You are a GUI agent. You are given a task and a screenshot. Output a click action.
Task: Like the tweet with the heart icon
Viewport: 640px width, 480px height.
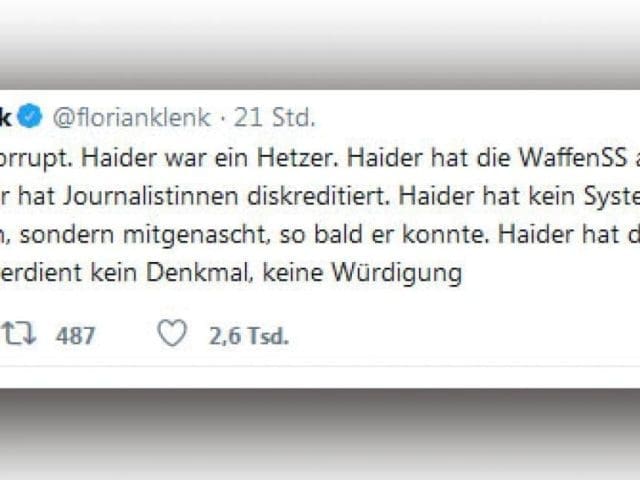[172, 334]
